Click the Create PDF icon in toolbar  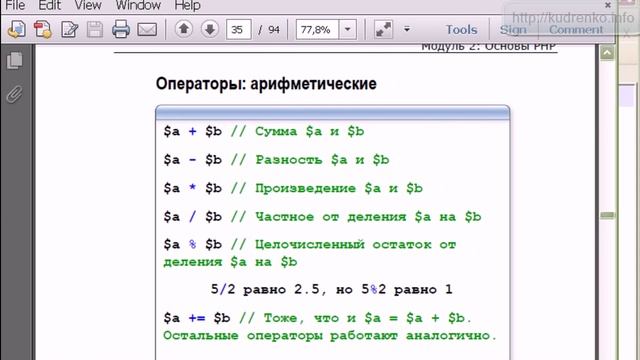click(17, 29)
